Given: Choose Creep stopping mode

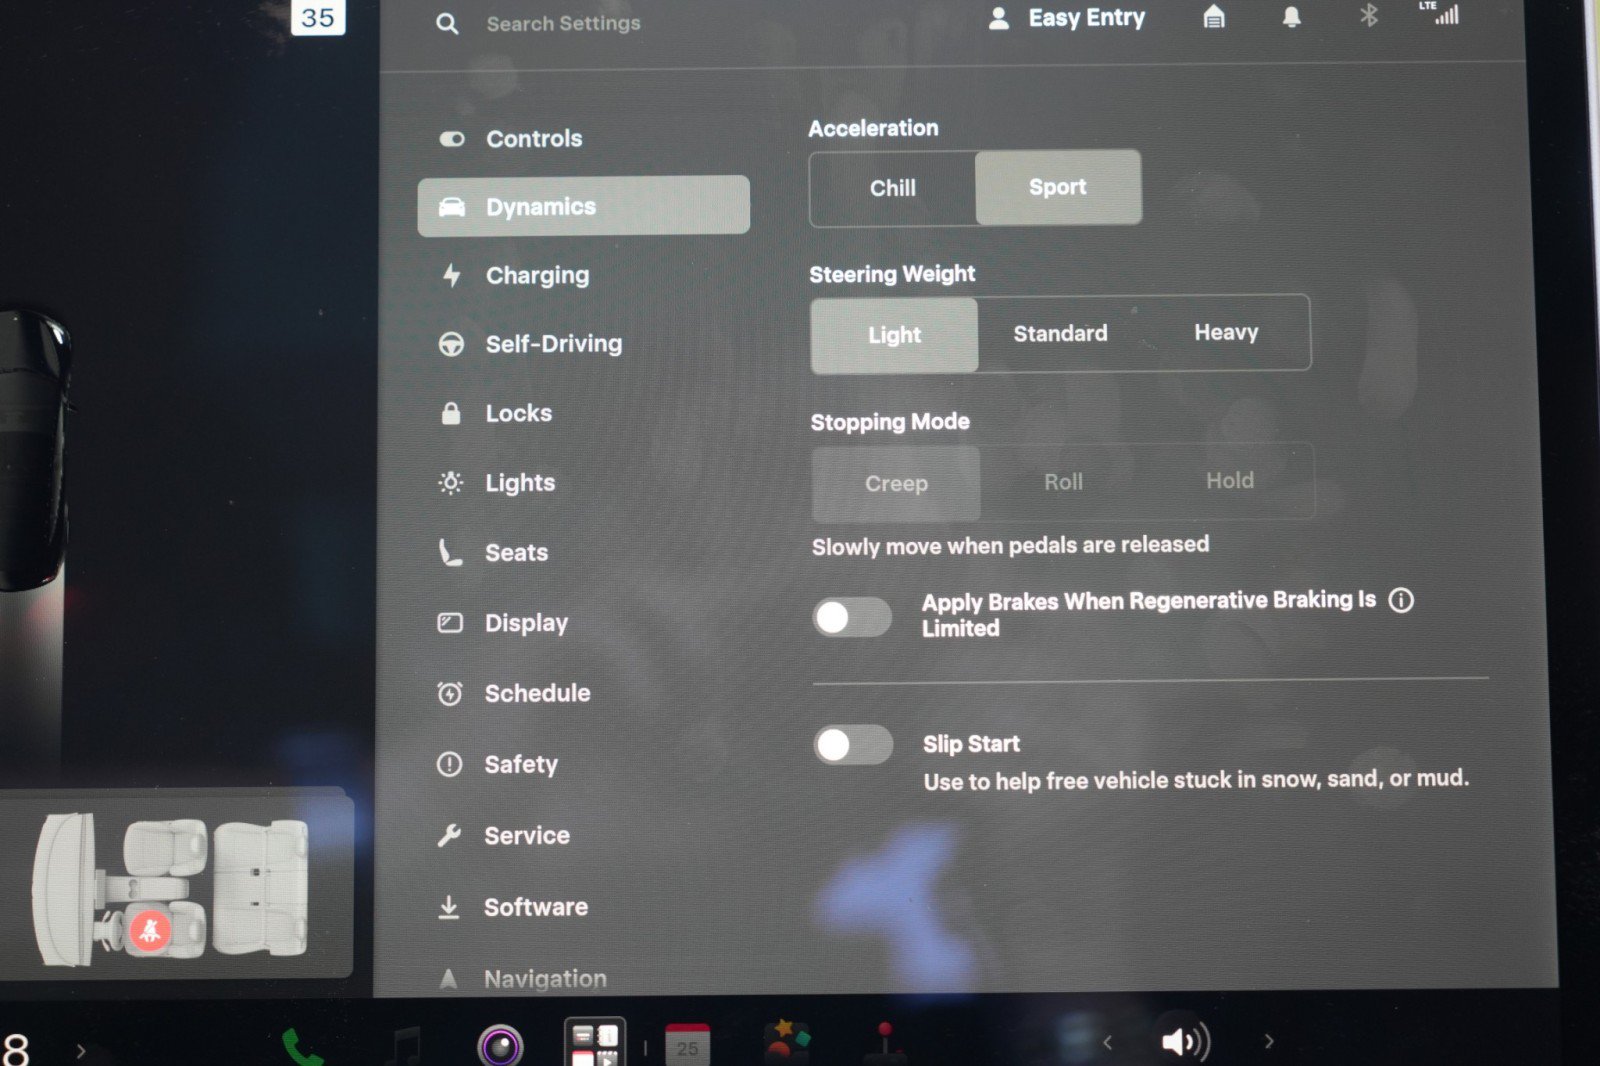Looking at the screenshot, I should pos(896,483).
